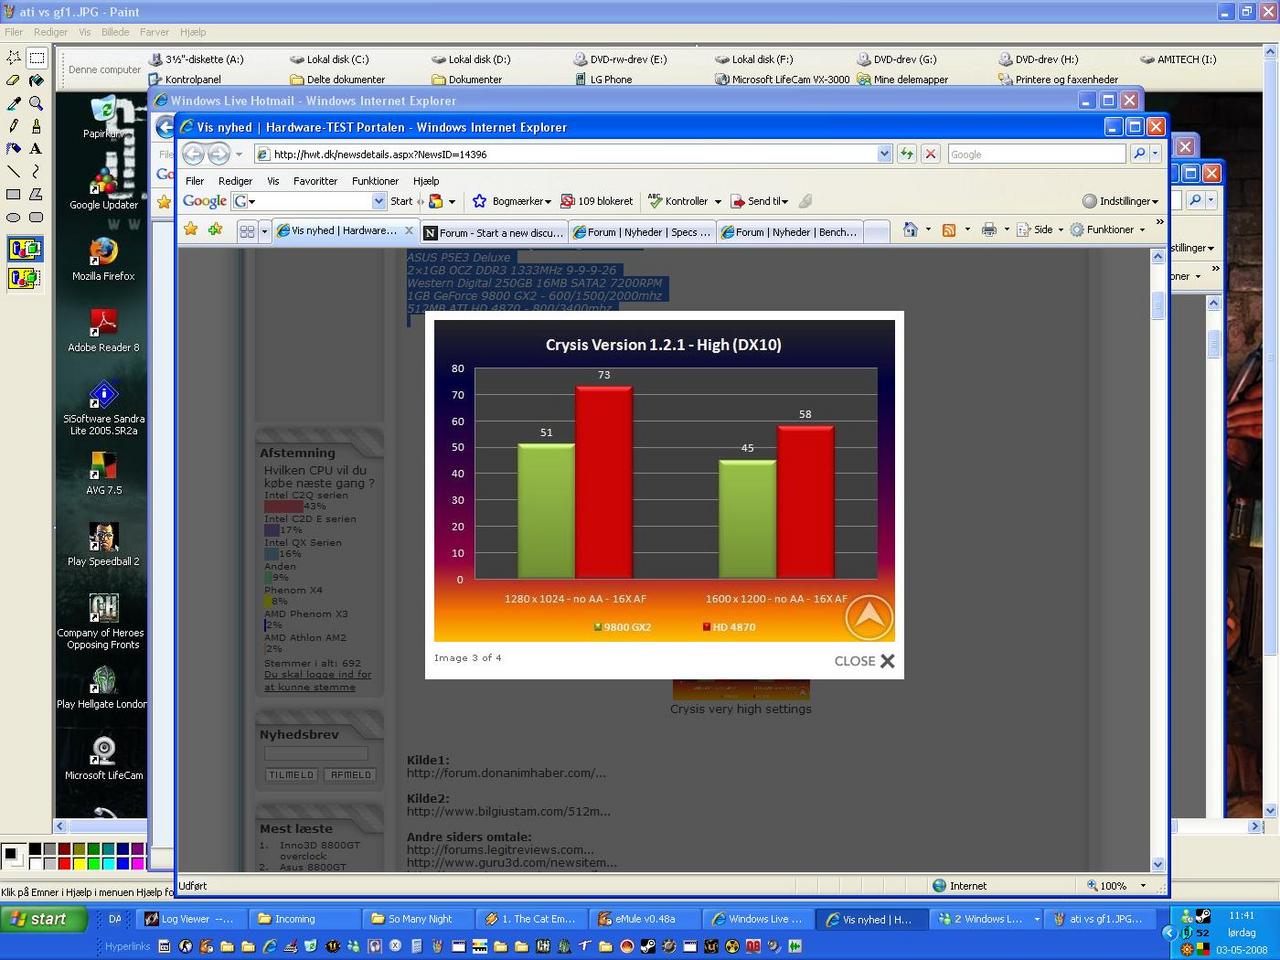Click the 109 blokeret popup blocker button
Viewport: 1280px width, 960px height.
point(597,201)
